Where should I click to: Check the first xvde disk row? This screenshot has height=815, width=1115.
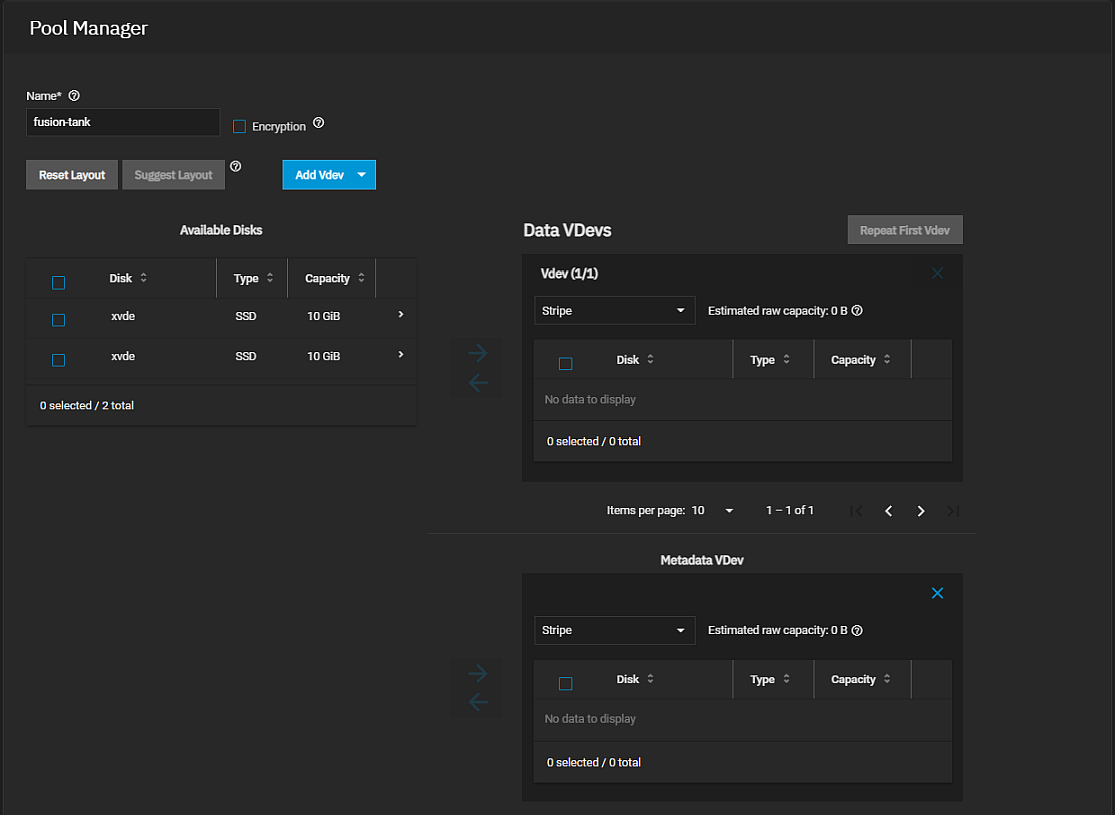(58, 320)
